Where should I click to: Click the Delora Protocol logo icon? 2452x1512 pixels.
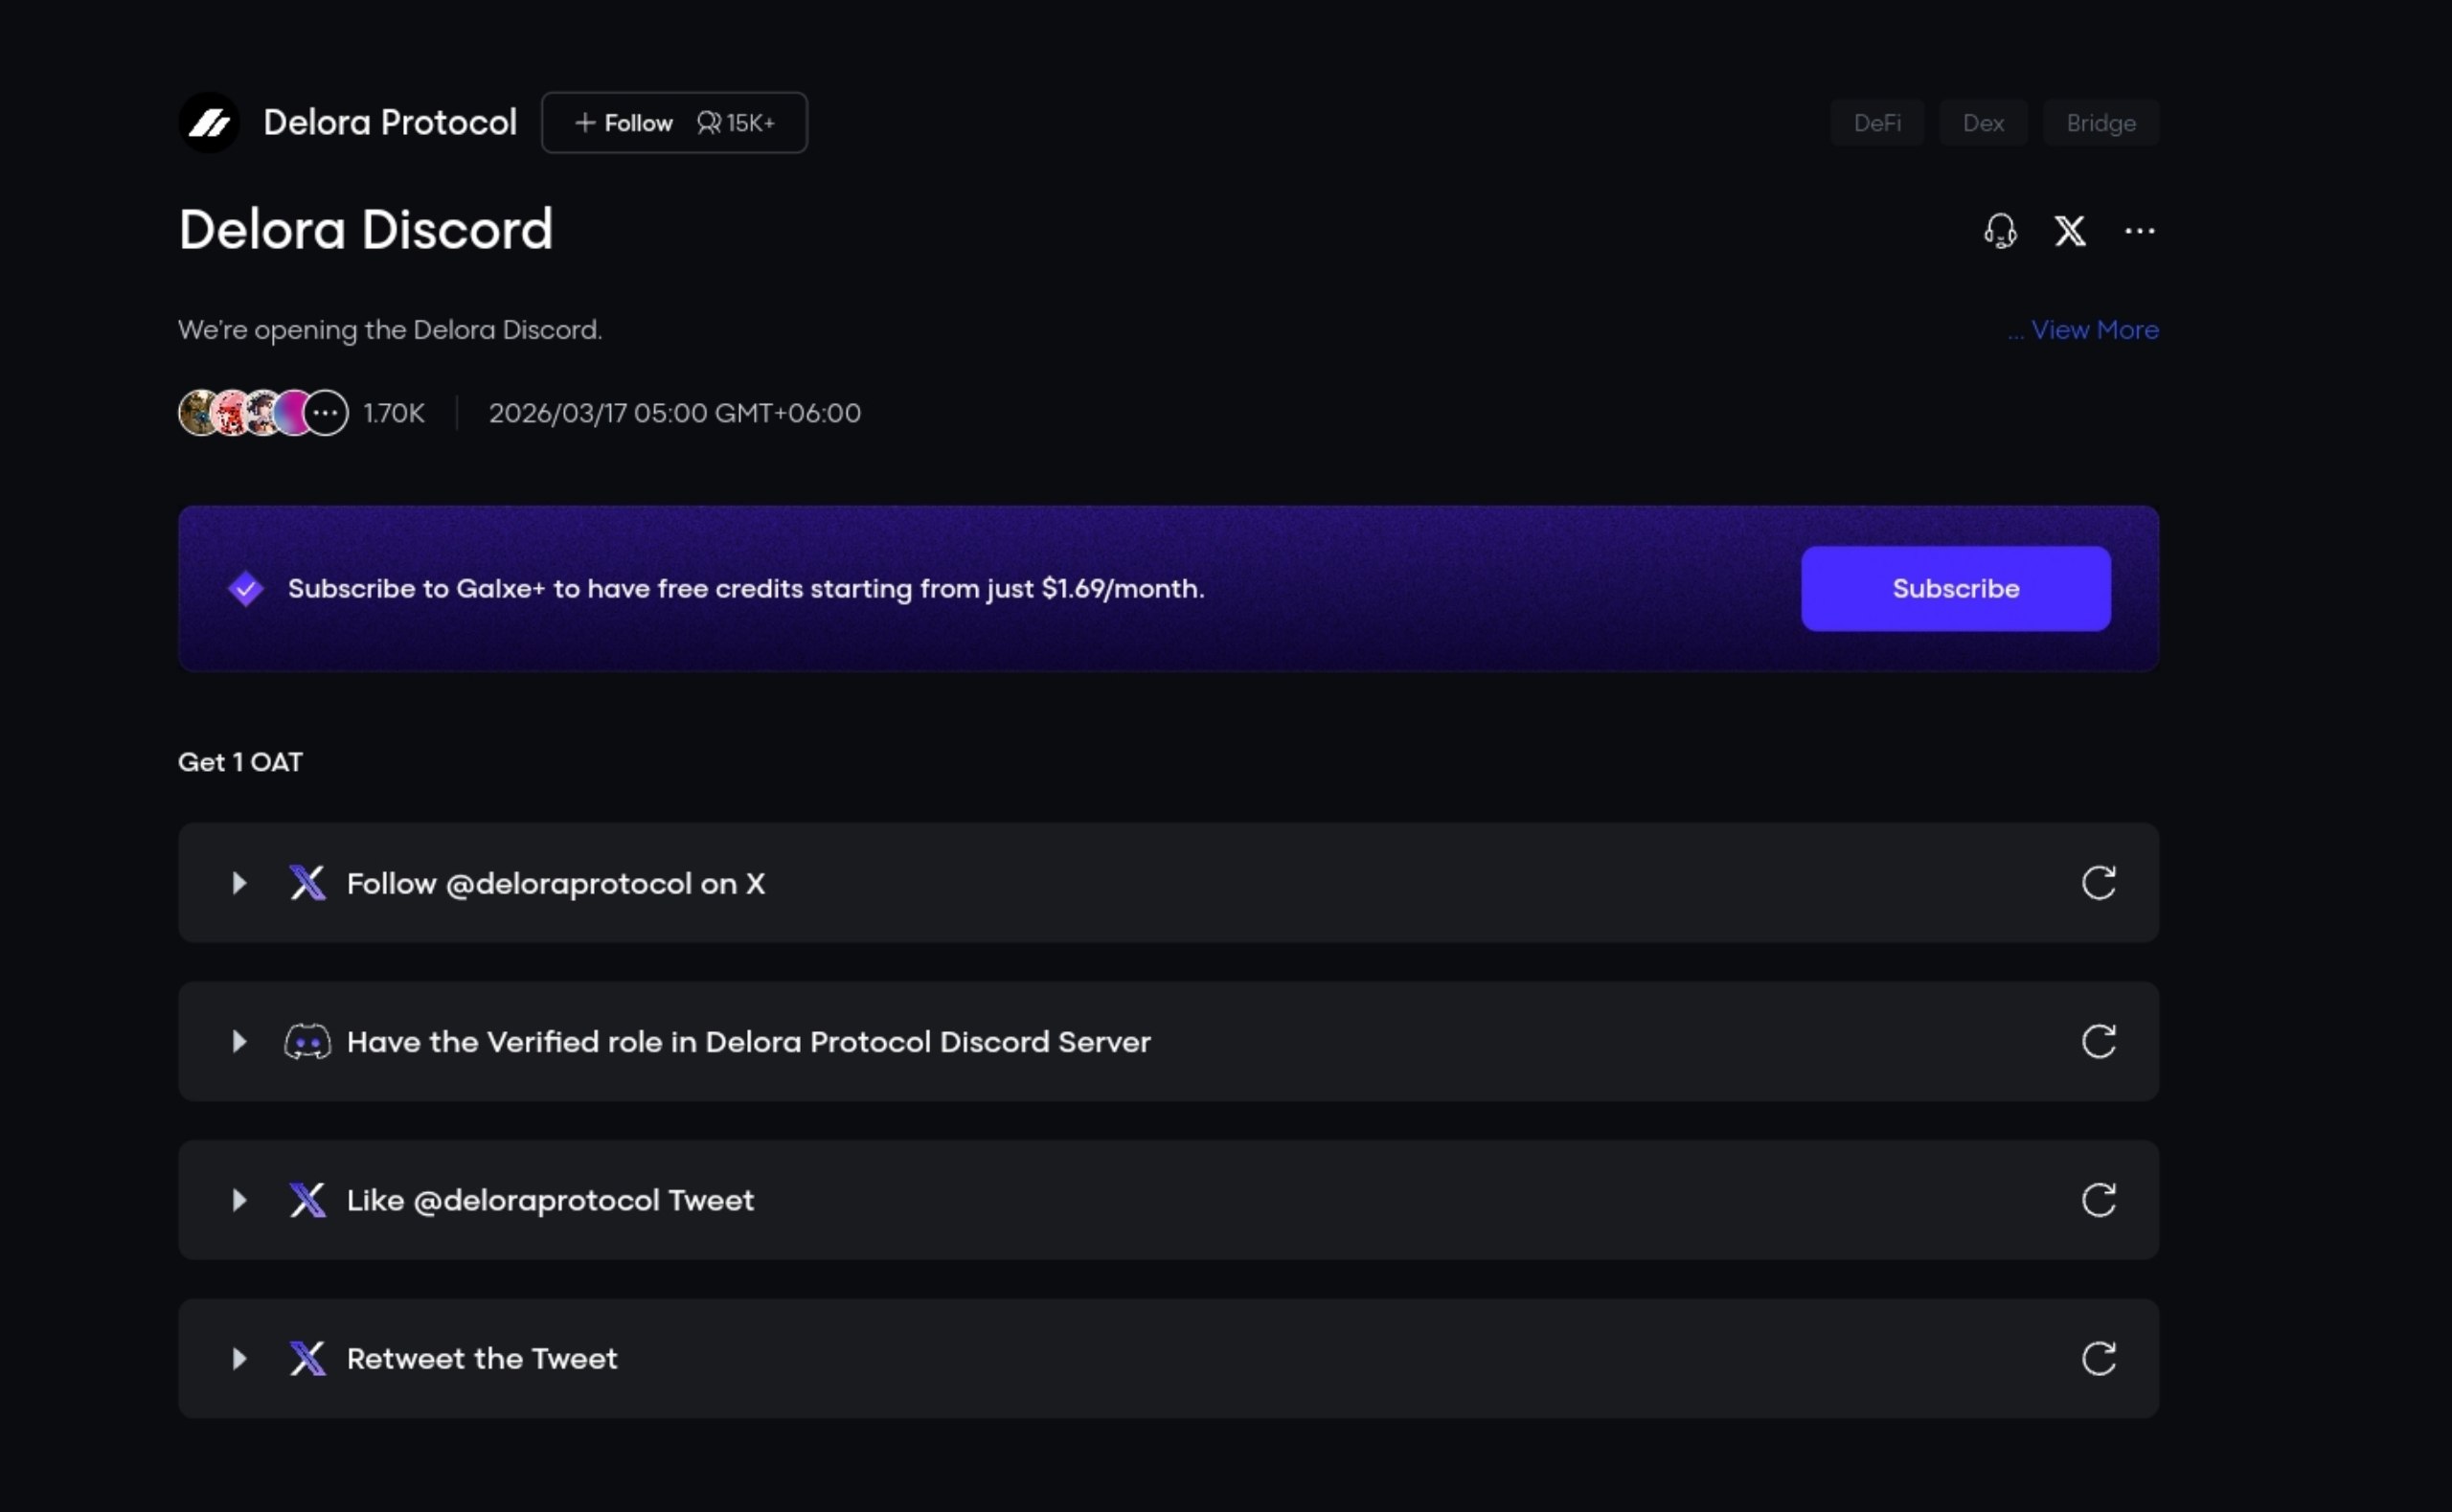point(209,123)
